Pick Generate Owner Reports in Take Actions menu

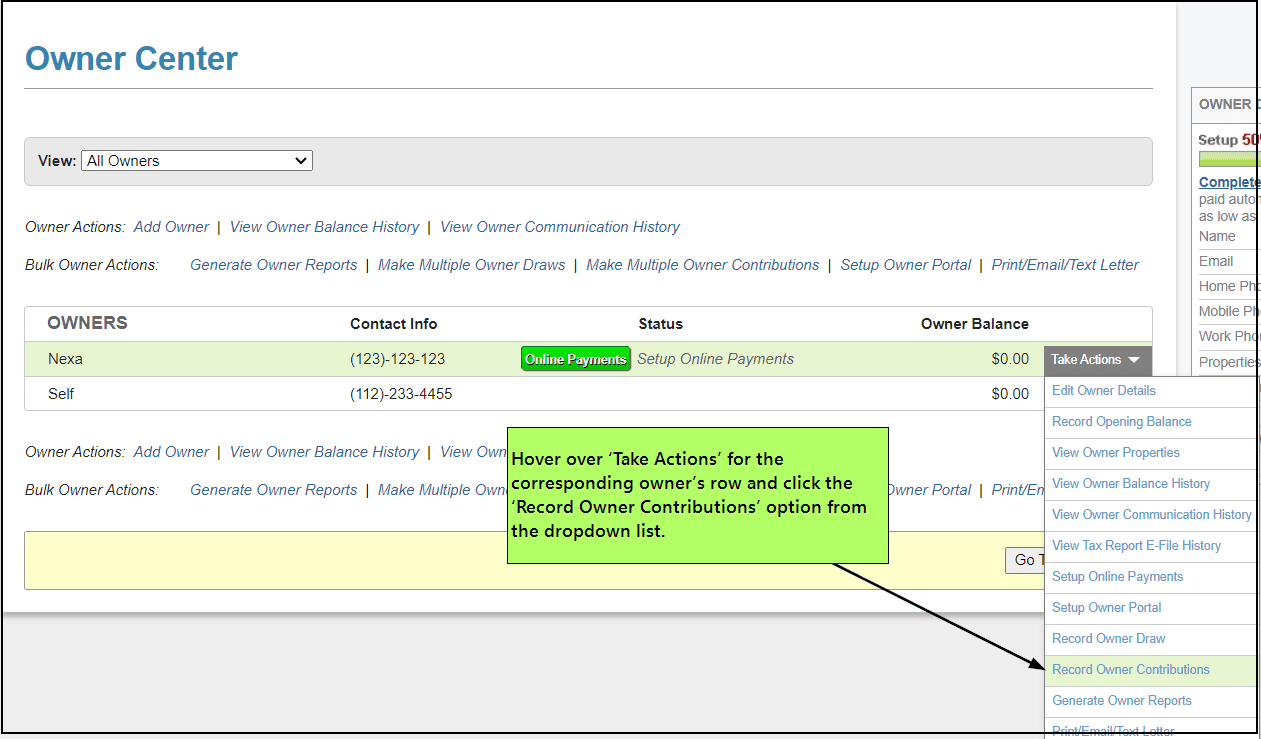click(1121, 701)
